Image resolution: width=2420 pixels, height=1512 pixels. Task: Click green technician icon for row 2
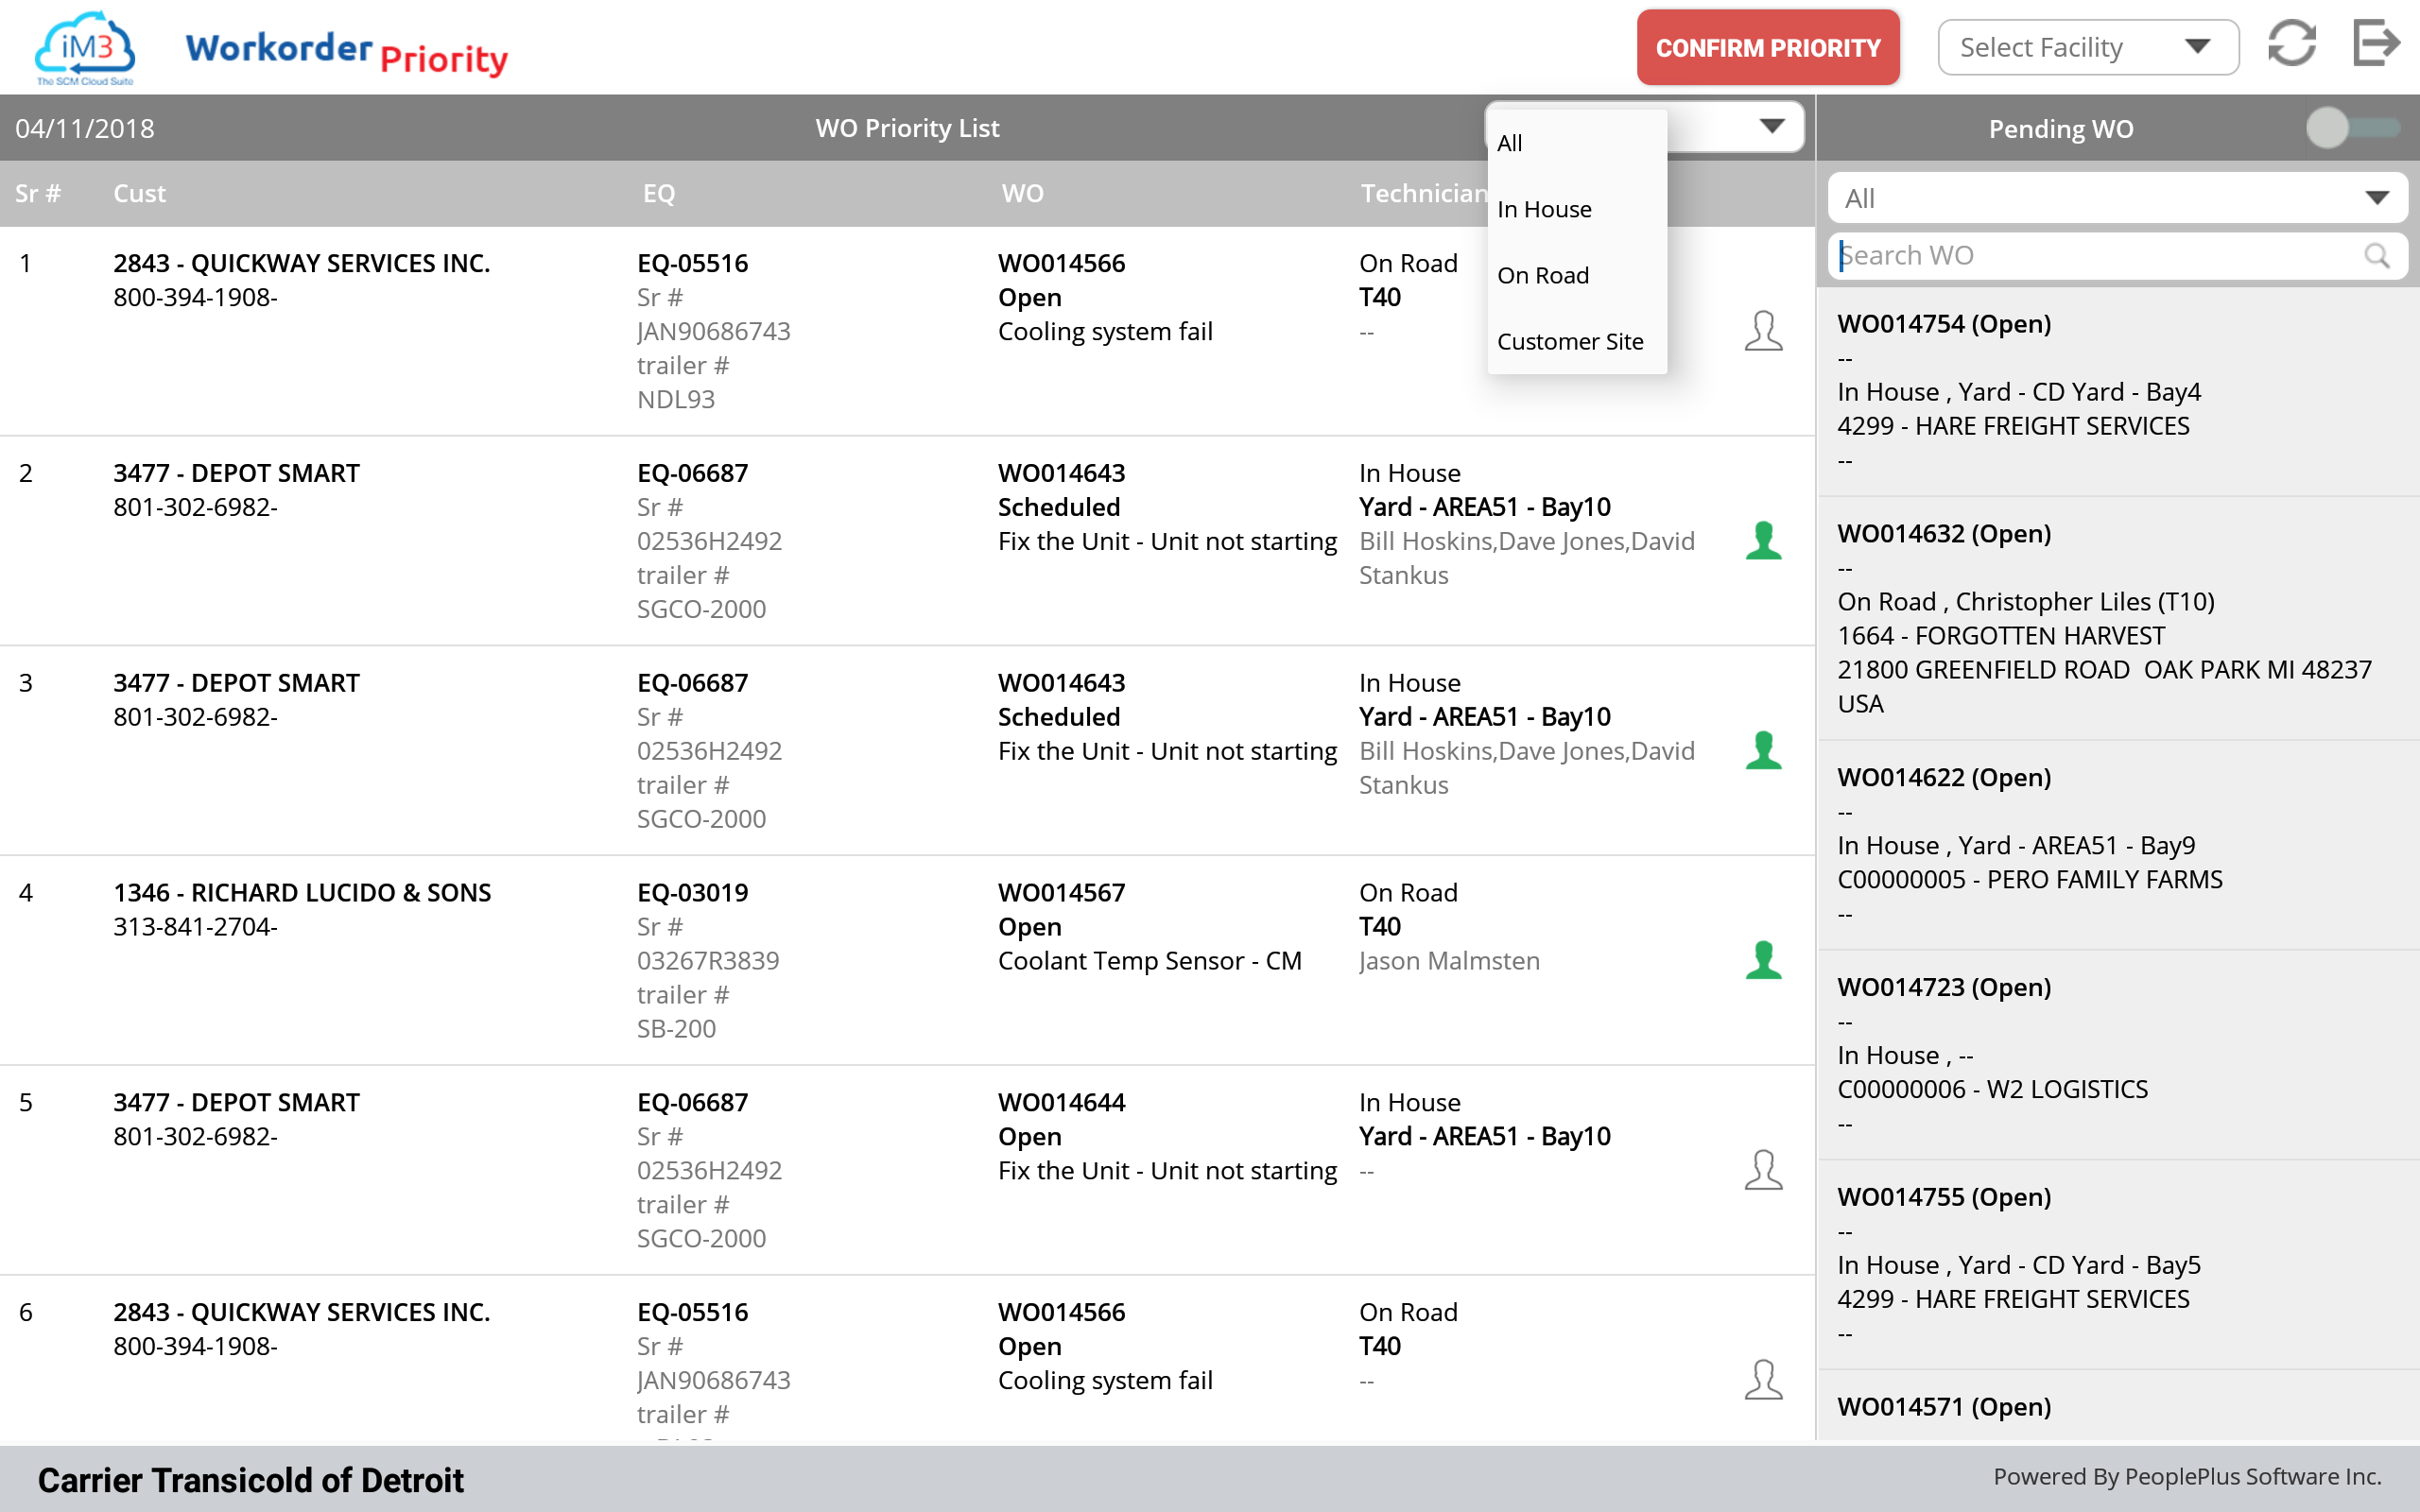[1763, 541]
